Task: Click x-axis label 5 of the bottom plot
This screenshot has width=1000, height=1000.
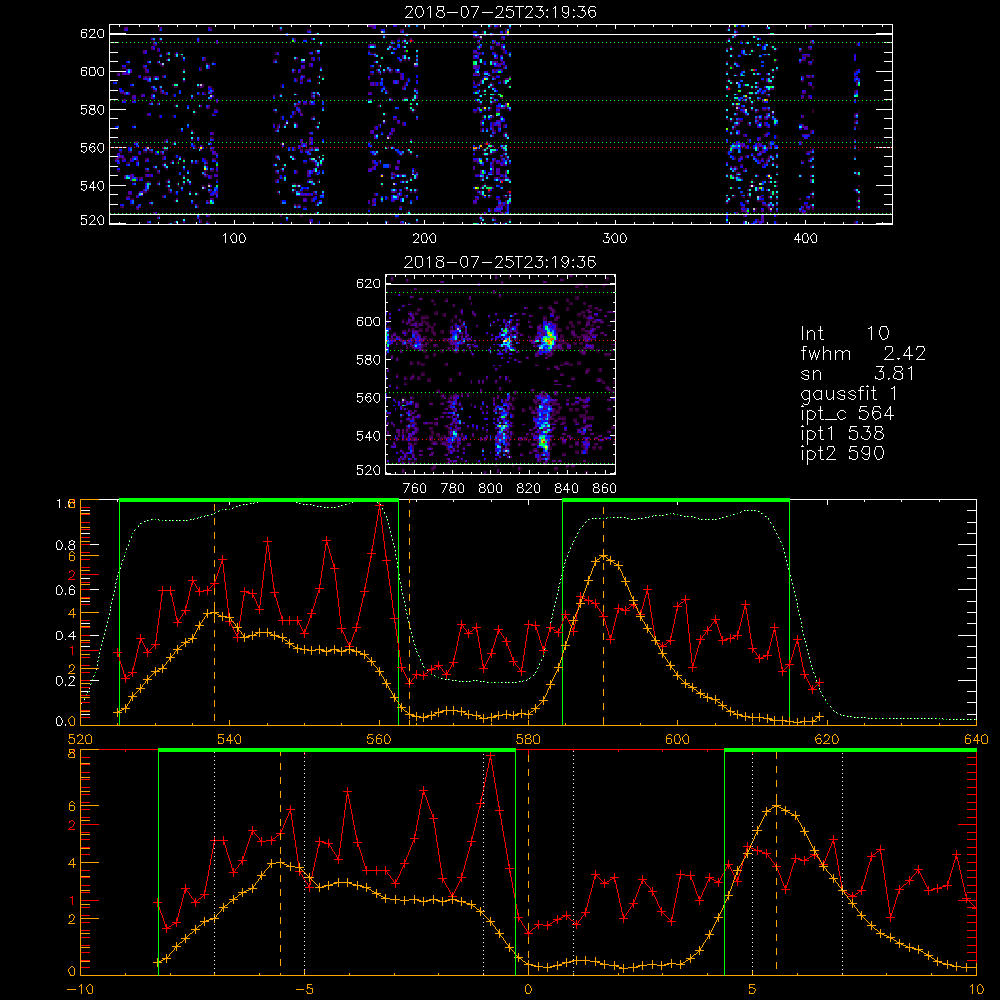Action: tap(753, 990)
